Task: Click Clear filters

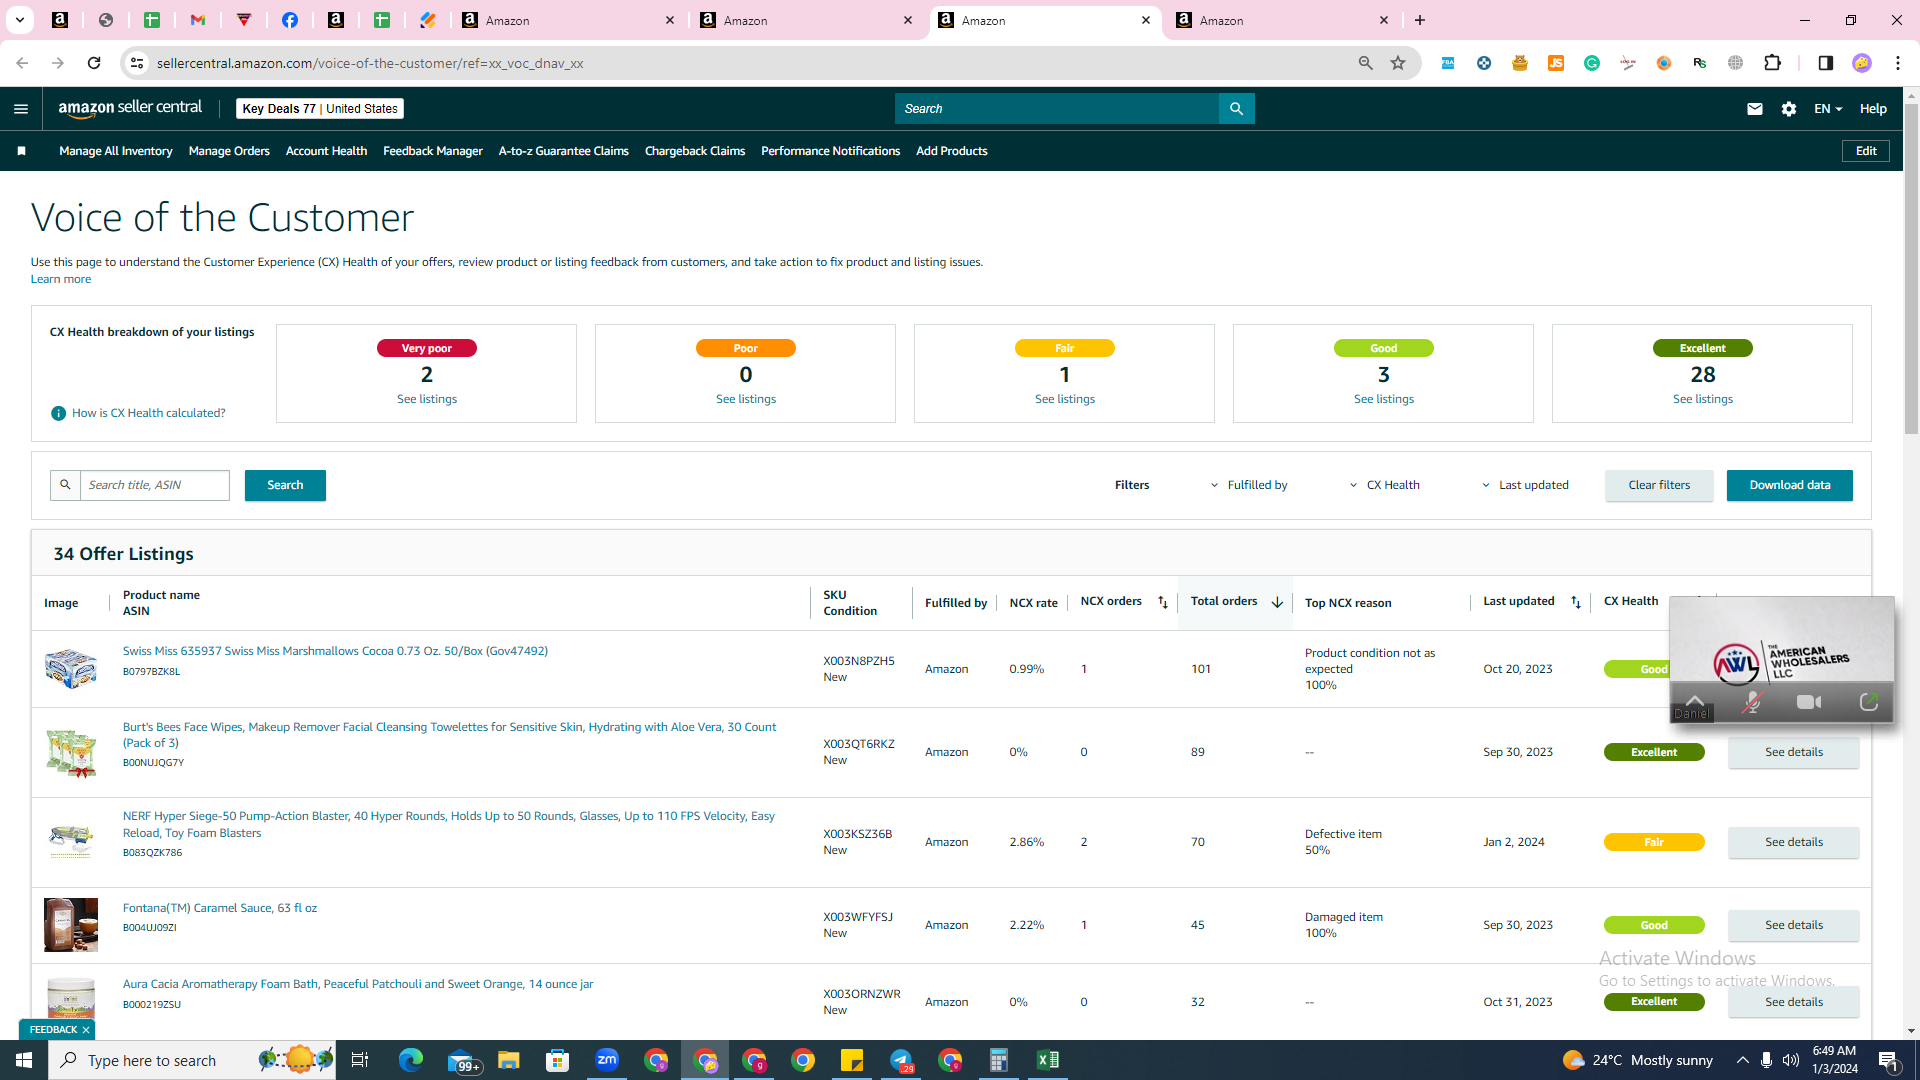Action: click(1659, 485)
